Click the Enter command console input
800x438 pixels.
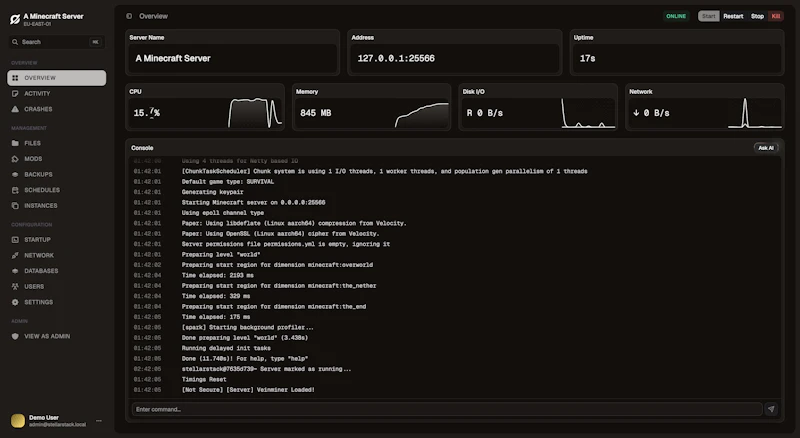click(447, 409)
